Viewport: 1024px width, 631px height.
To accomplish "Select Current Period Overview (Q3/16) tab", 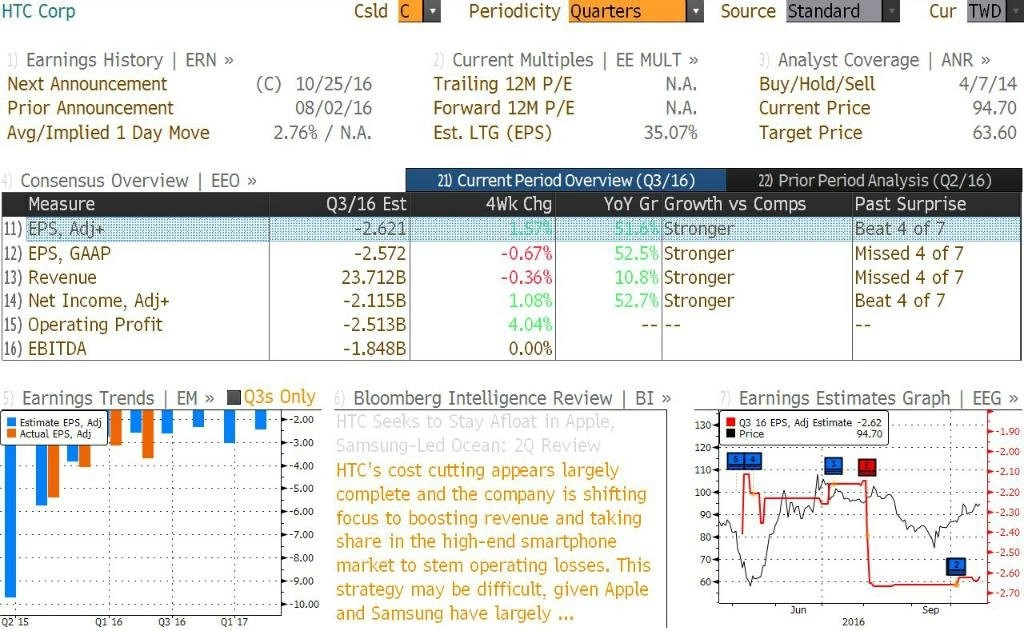I will click(566, 180).
